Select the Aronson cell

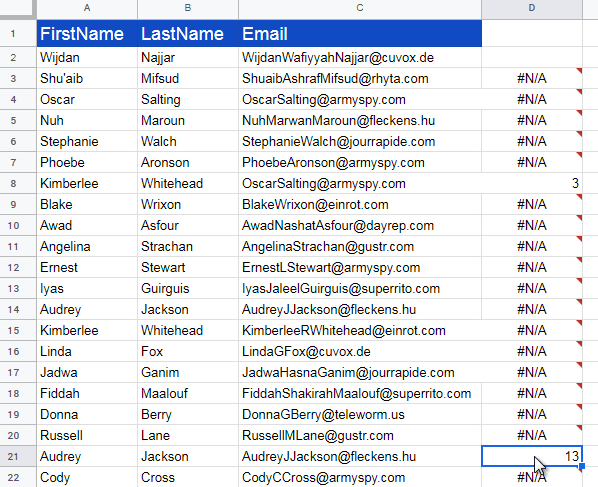(188, 162)
